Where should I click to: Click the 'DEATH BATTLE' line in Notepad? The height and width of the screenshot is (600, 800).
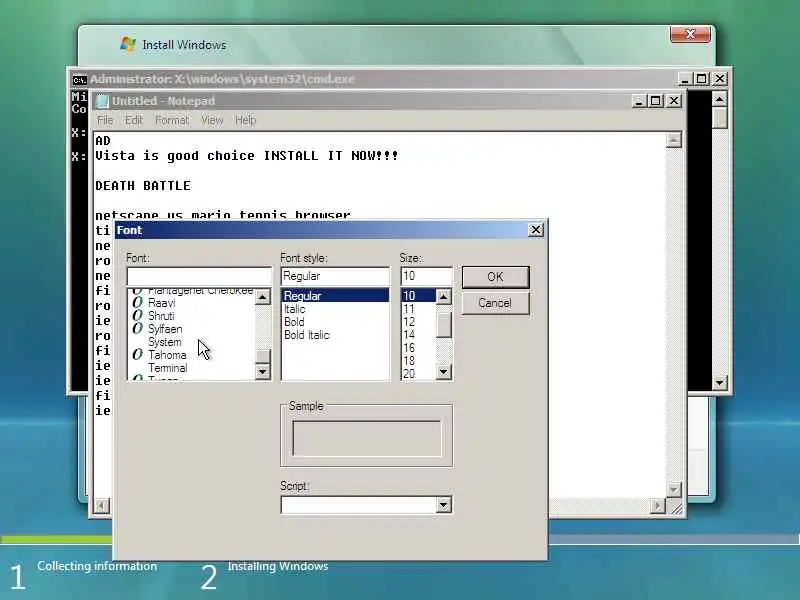point(143,186)
